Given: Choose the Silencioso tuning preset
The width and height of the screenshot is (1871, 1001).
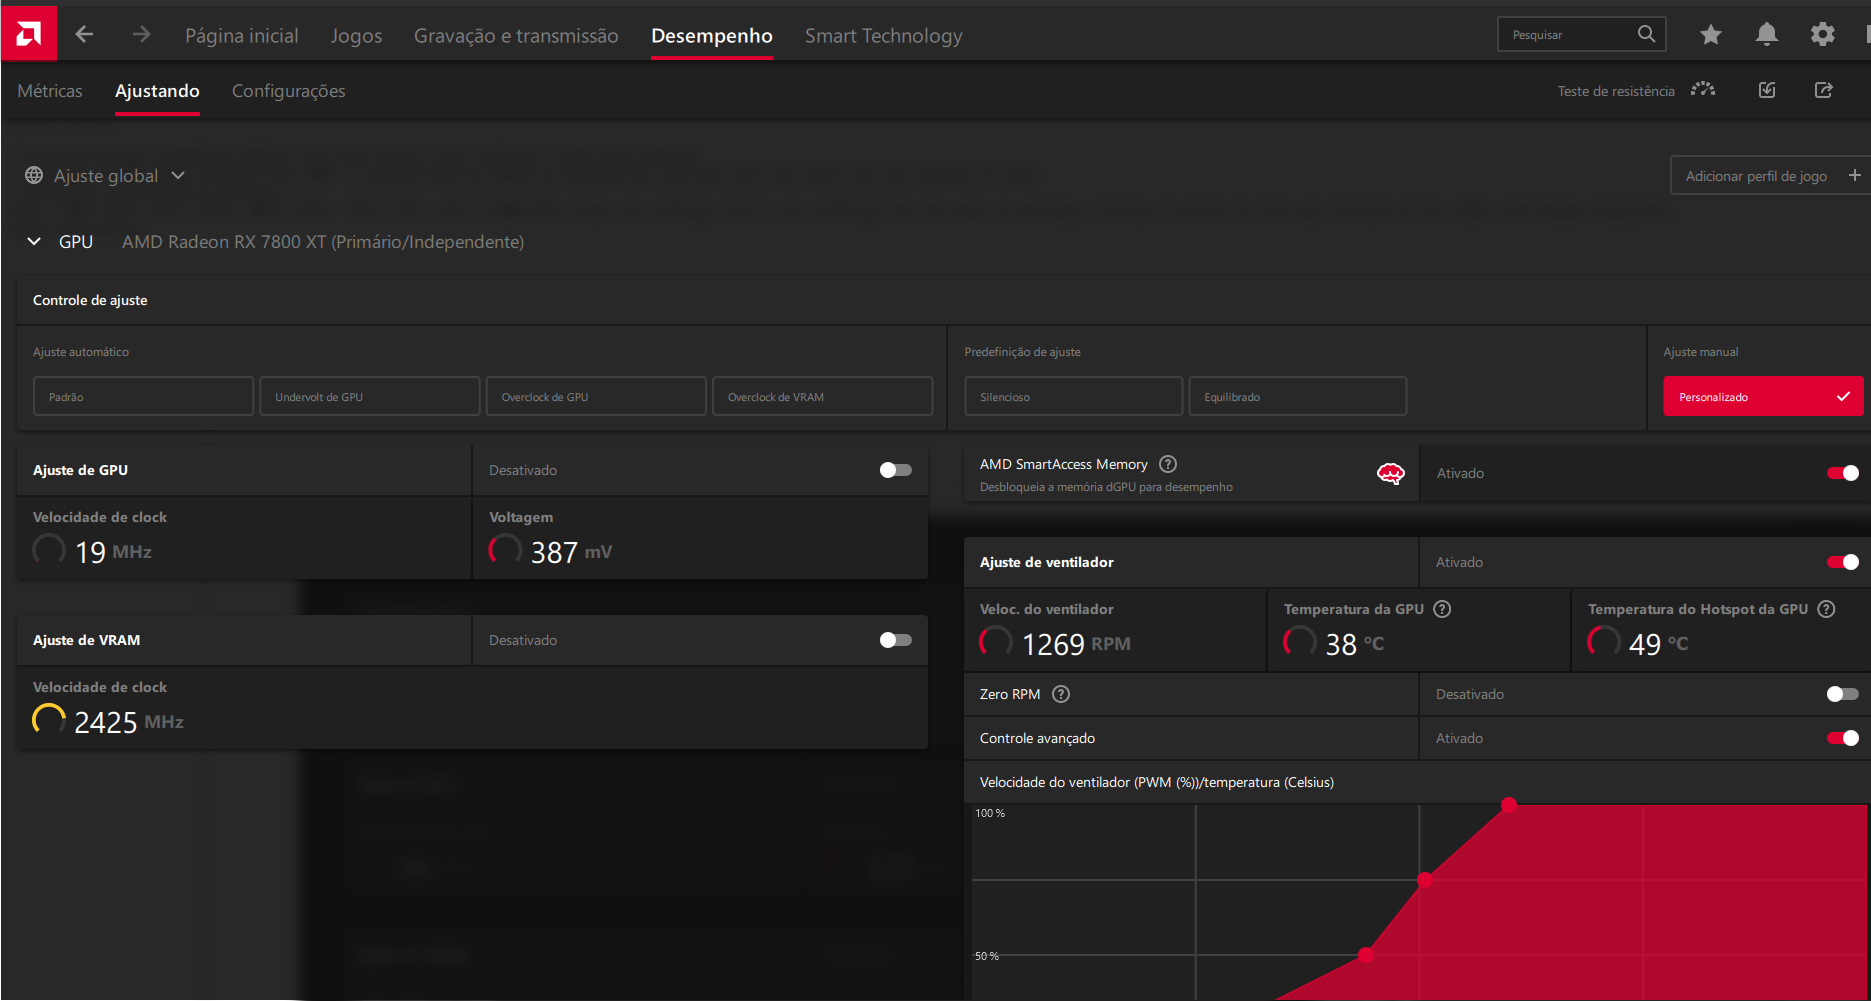Looking at the screenshot, I should click(x=1073, y=396).
